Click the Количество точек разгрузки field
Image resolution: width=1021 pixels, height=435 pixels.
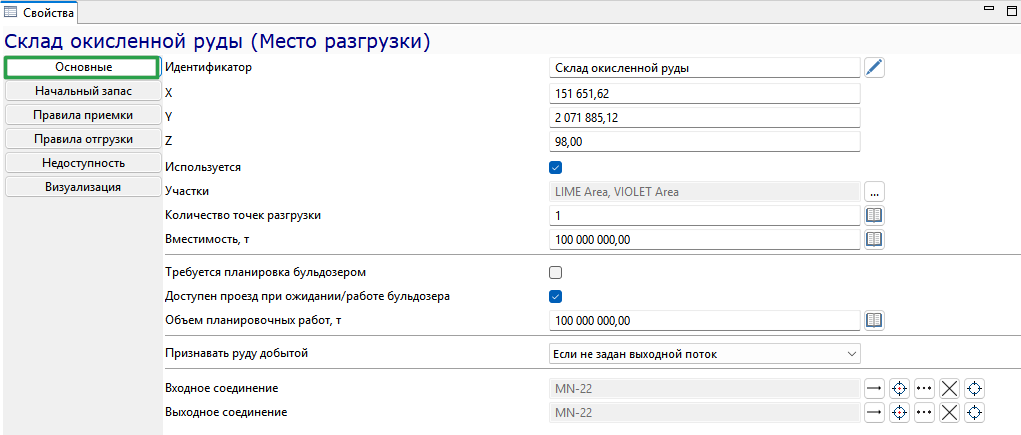705,215
